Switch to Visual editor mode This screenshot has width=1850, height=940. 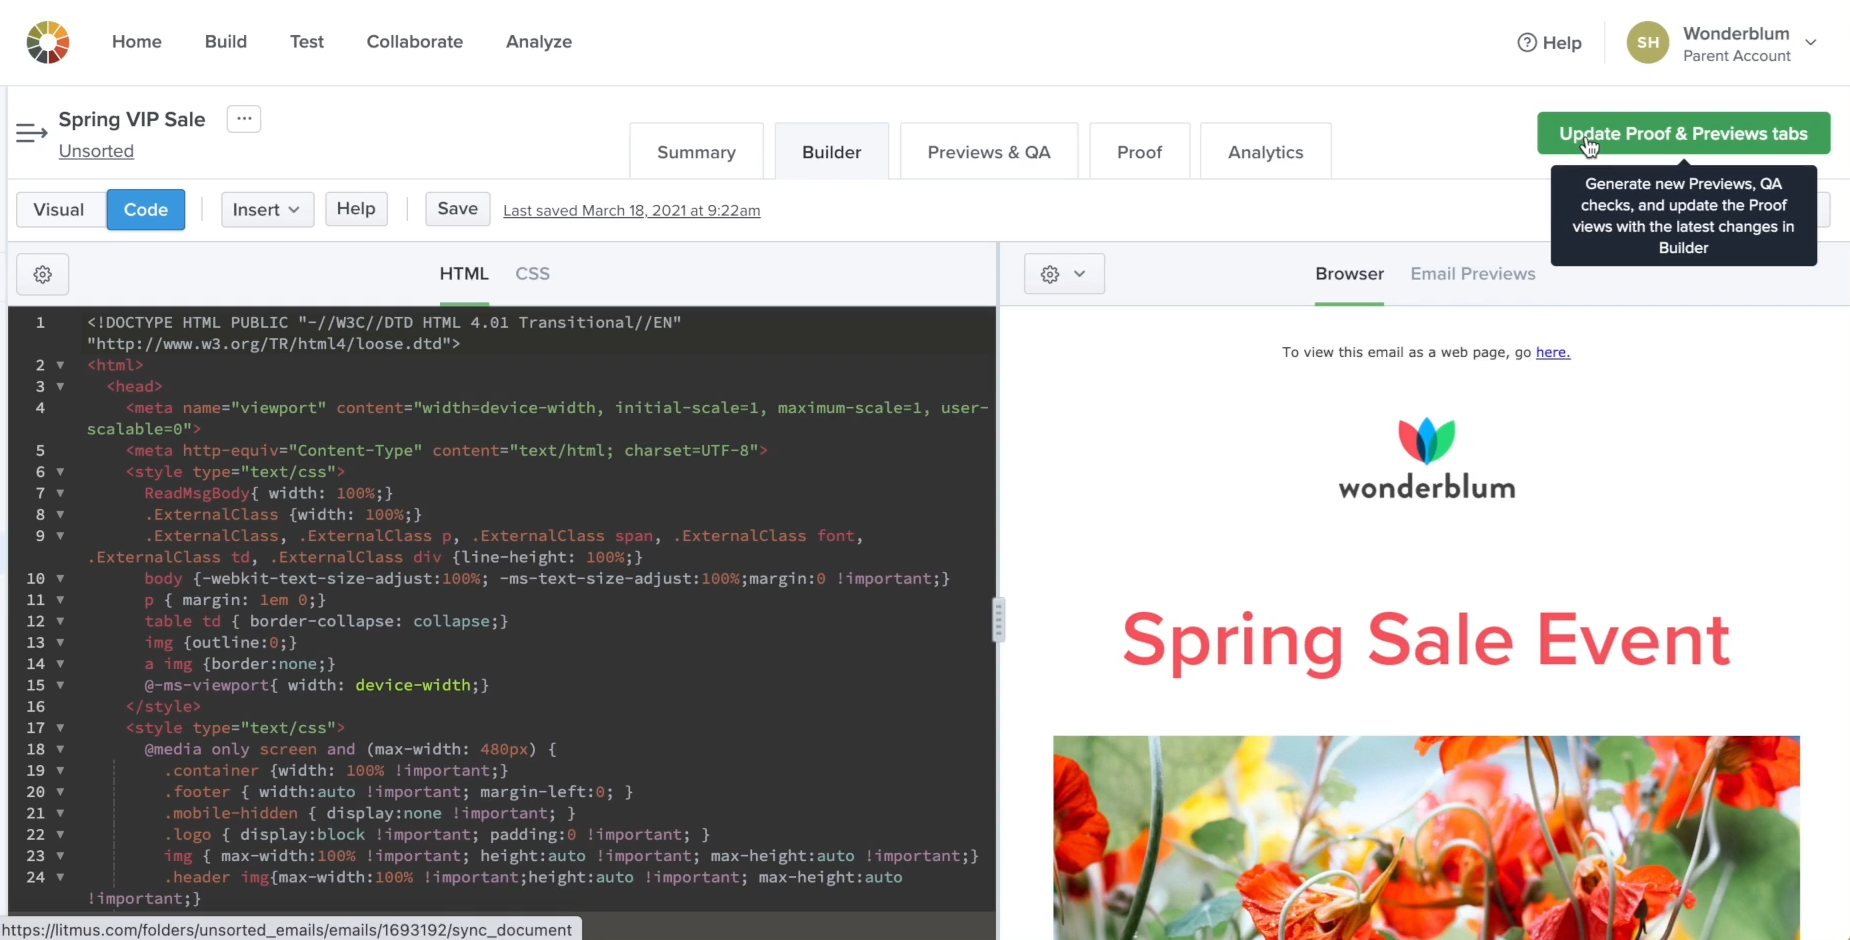(x=59, y=209)
